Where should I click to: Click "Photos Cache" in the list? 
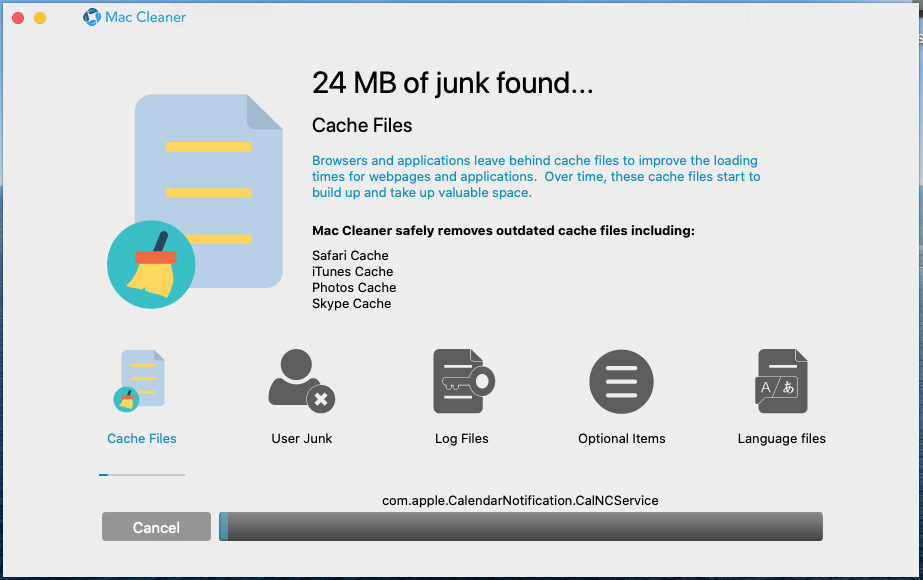coord(354,287)
